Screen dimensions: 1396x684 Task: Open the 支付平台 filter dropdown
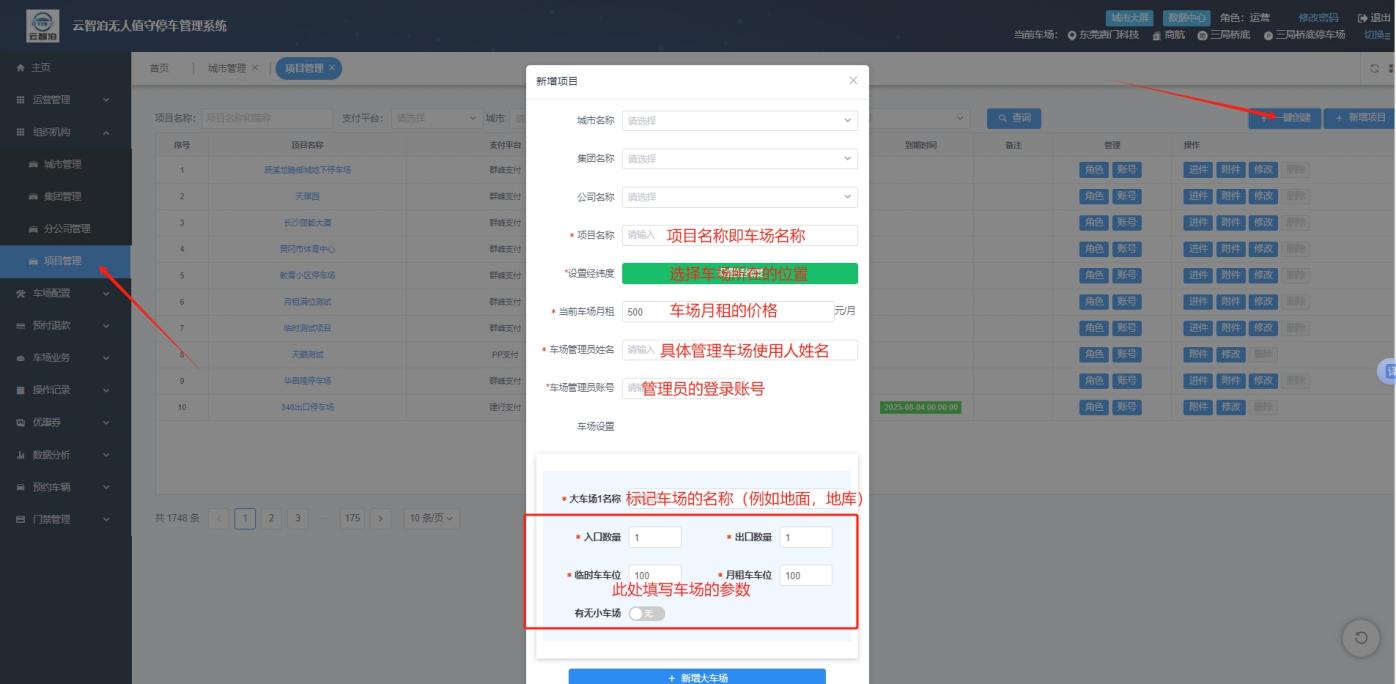437,119
